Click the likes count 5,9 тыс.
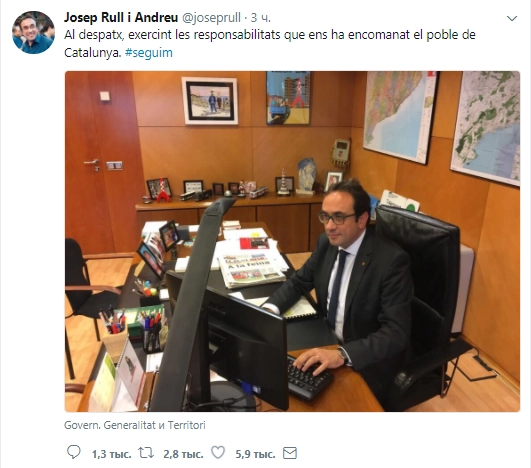Image resolution: width=531 pixels, height=468 pixels. tap(255, 454)
